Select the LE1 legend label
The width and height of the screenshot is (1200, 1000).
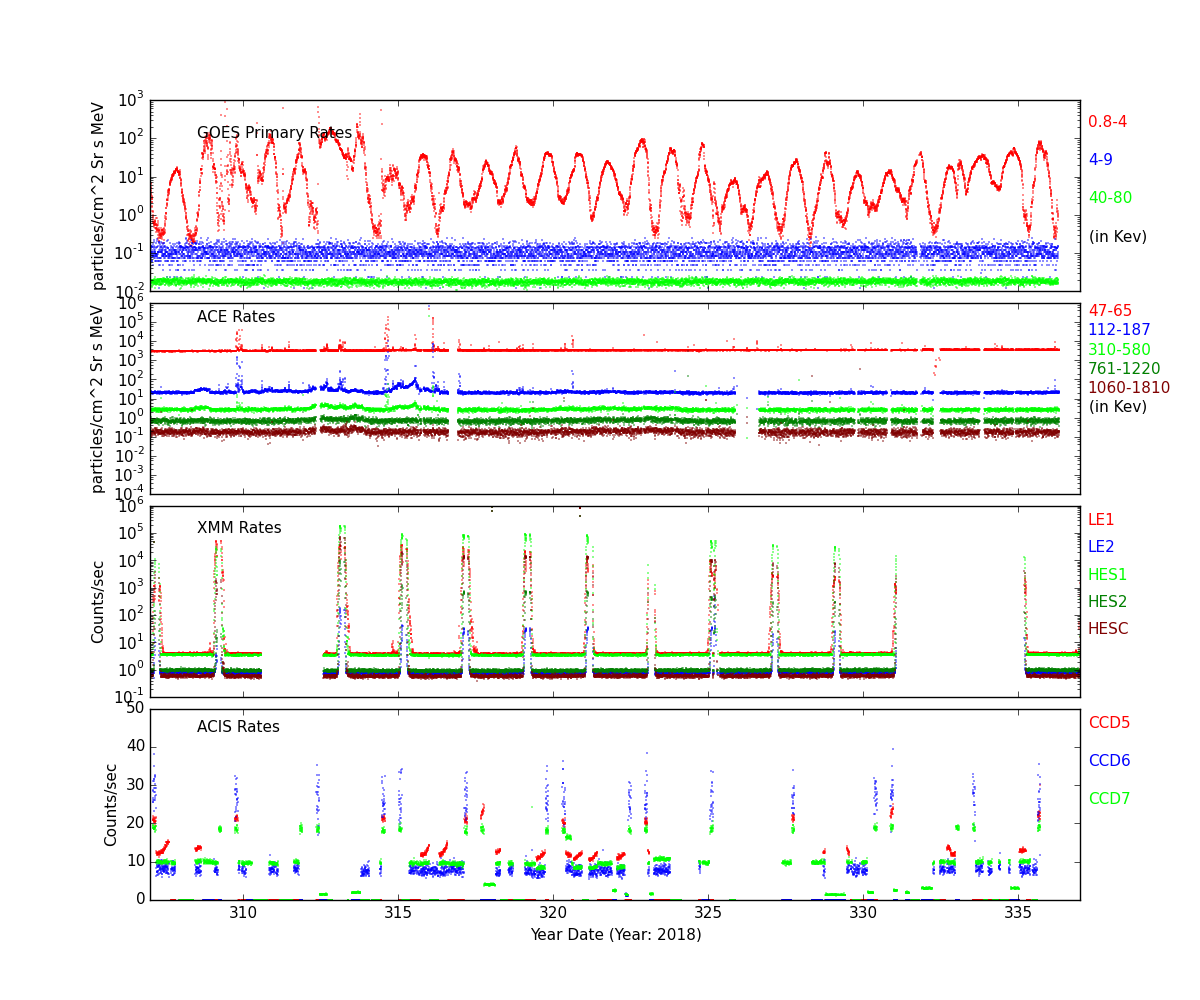pyautogui.click(x=1101, y=520)
